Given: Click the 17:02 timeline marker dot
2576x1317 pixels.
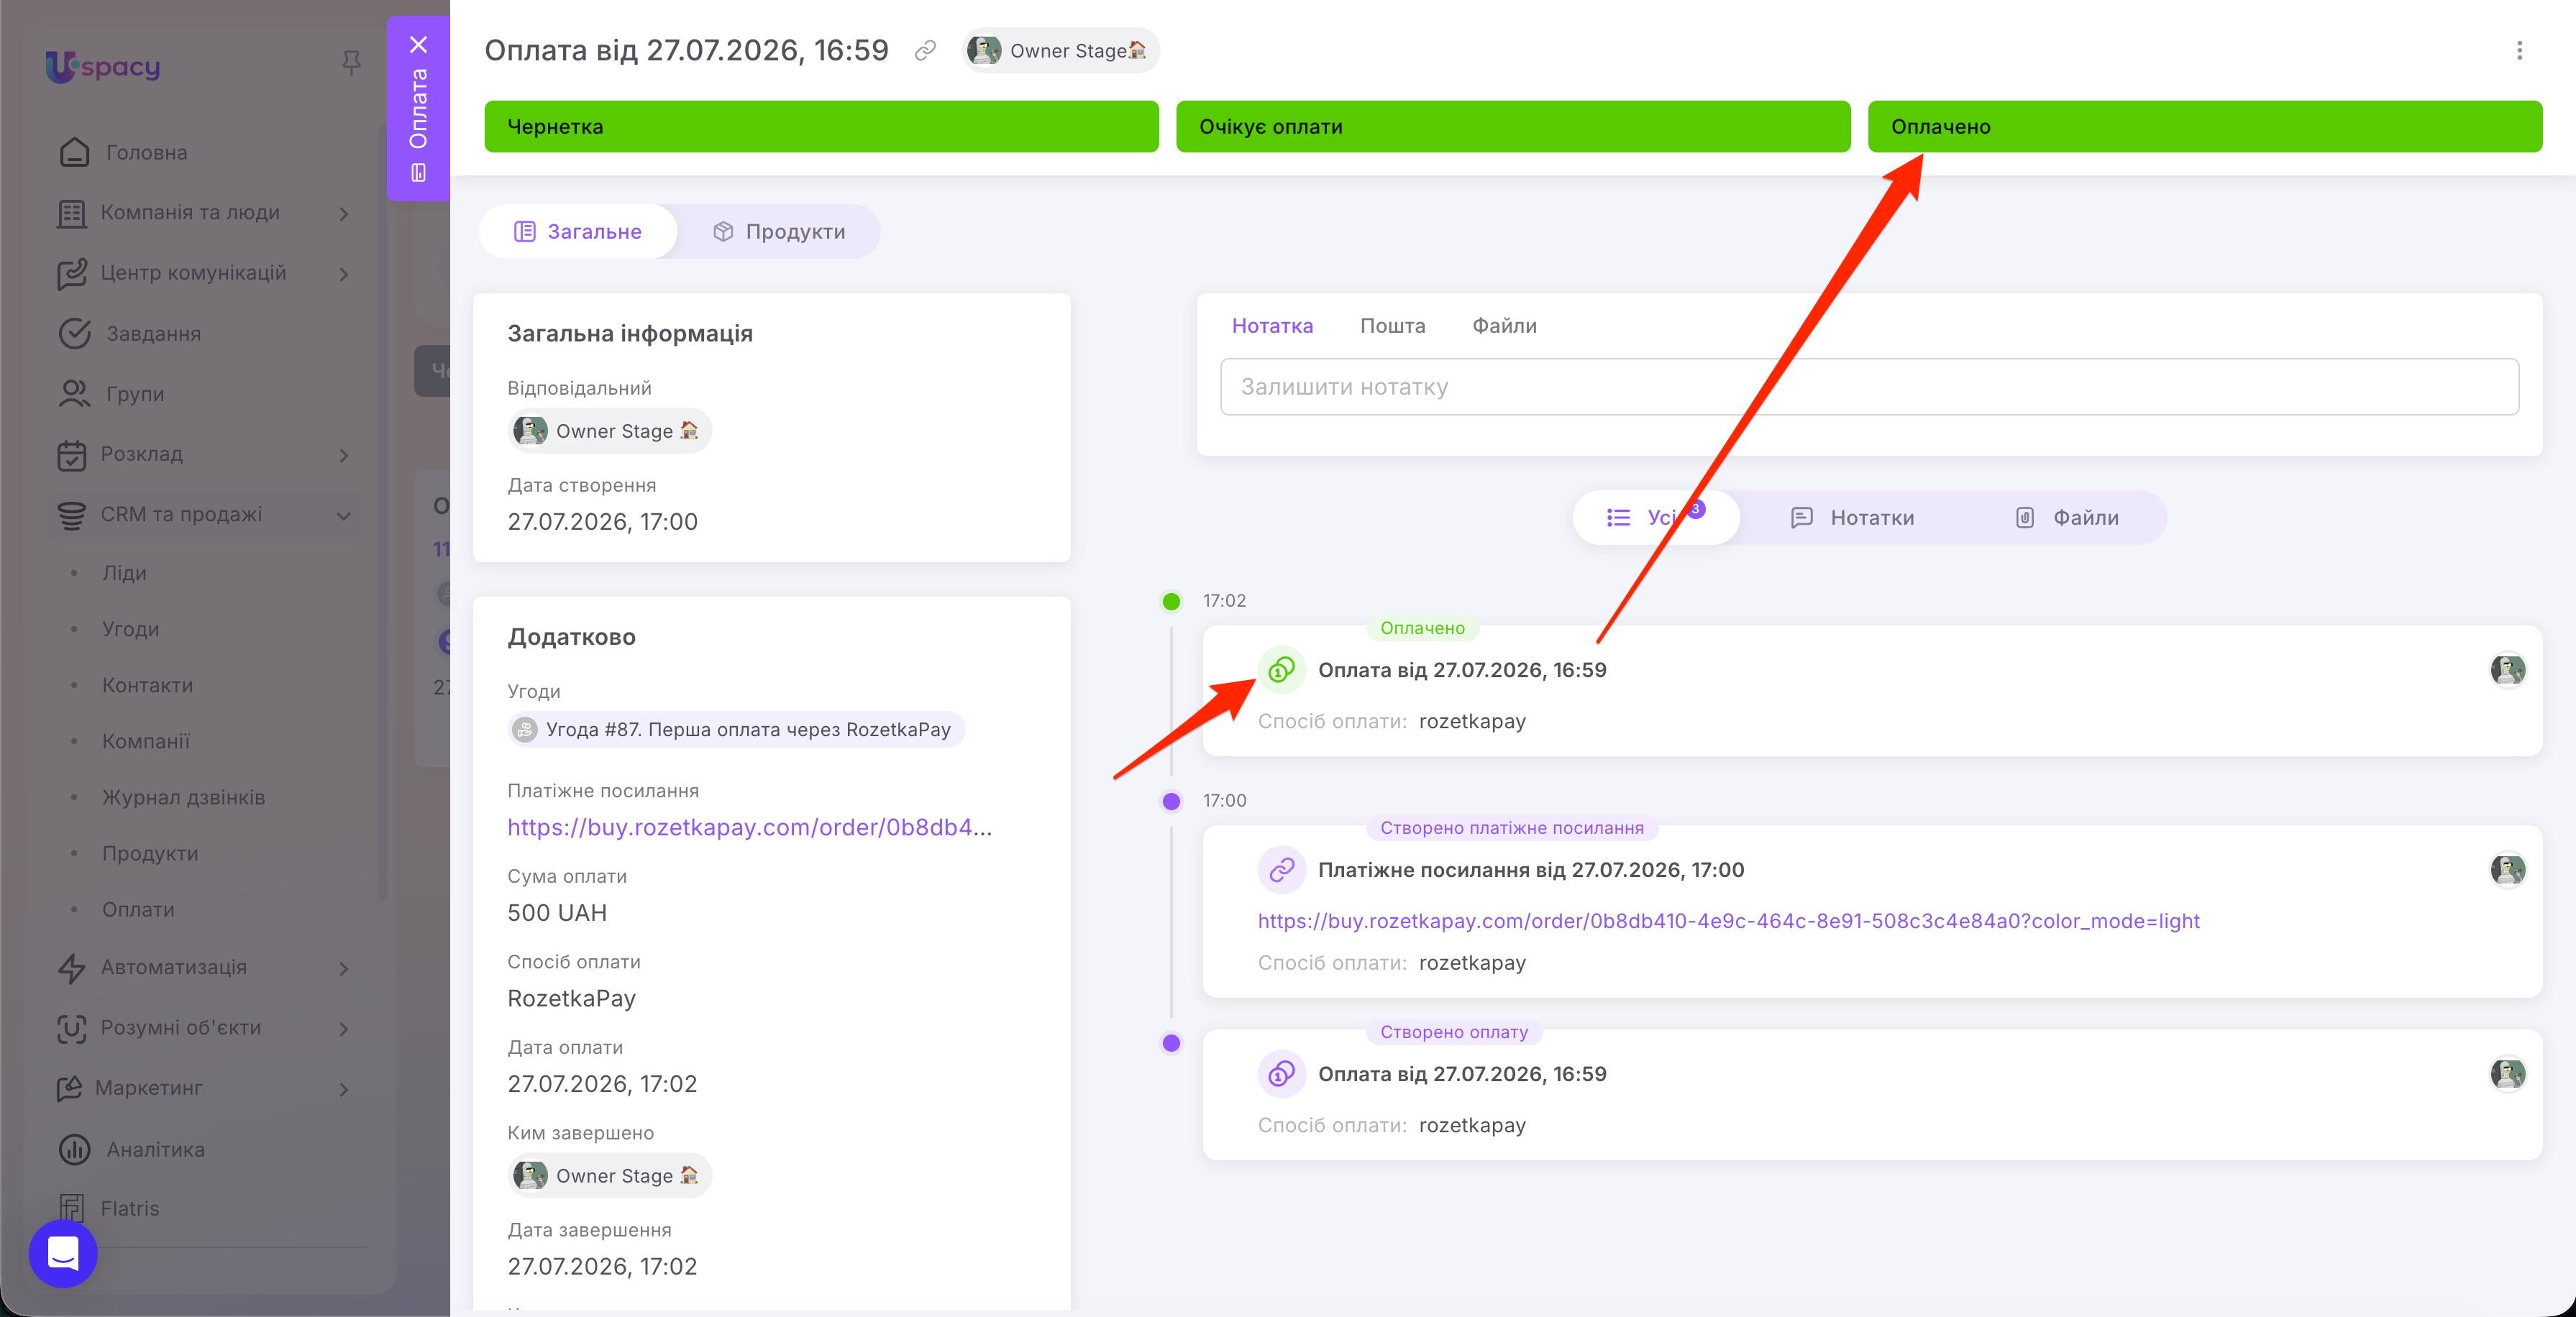Looking at the screenshot, I should 1171,601.
